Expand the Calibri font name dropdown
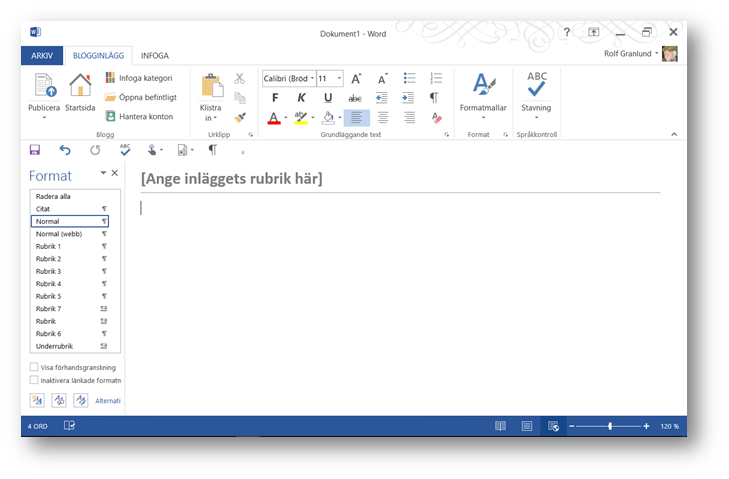Viewport: 729px width, 479px height. [312, 78]
